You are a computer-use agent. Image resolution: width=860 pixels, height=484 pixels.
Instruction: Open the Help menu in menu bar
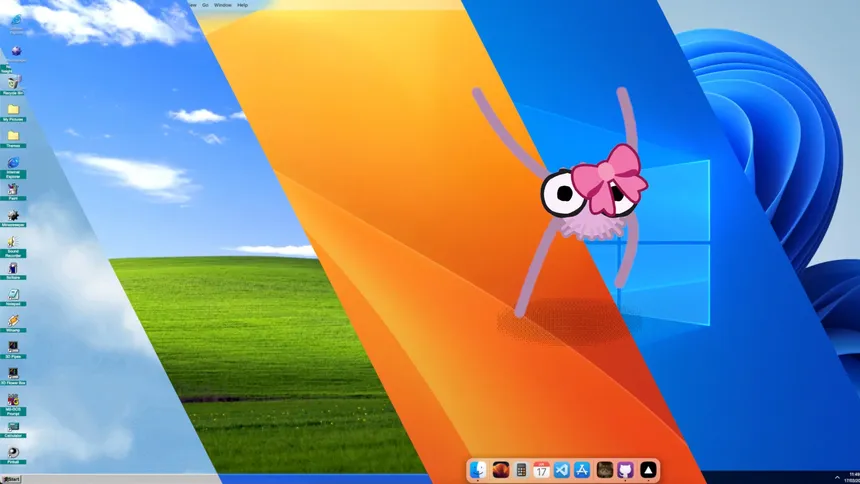[242, 5]
